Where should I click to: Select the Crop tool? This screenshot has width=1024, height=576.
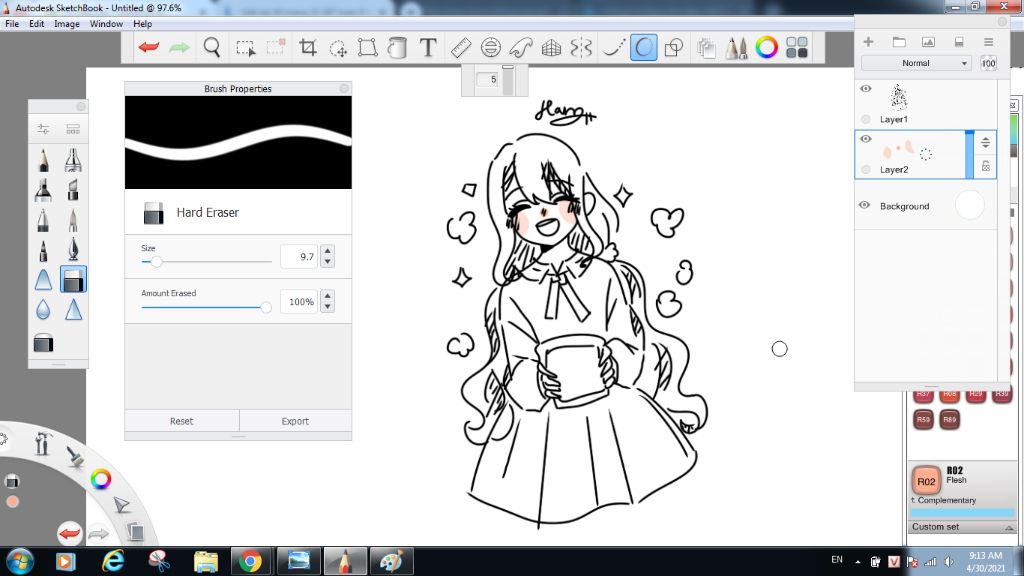308,47
